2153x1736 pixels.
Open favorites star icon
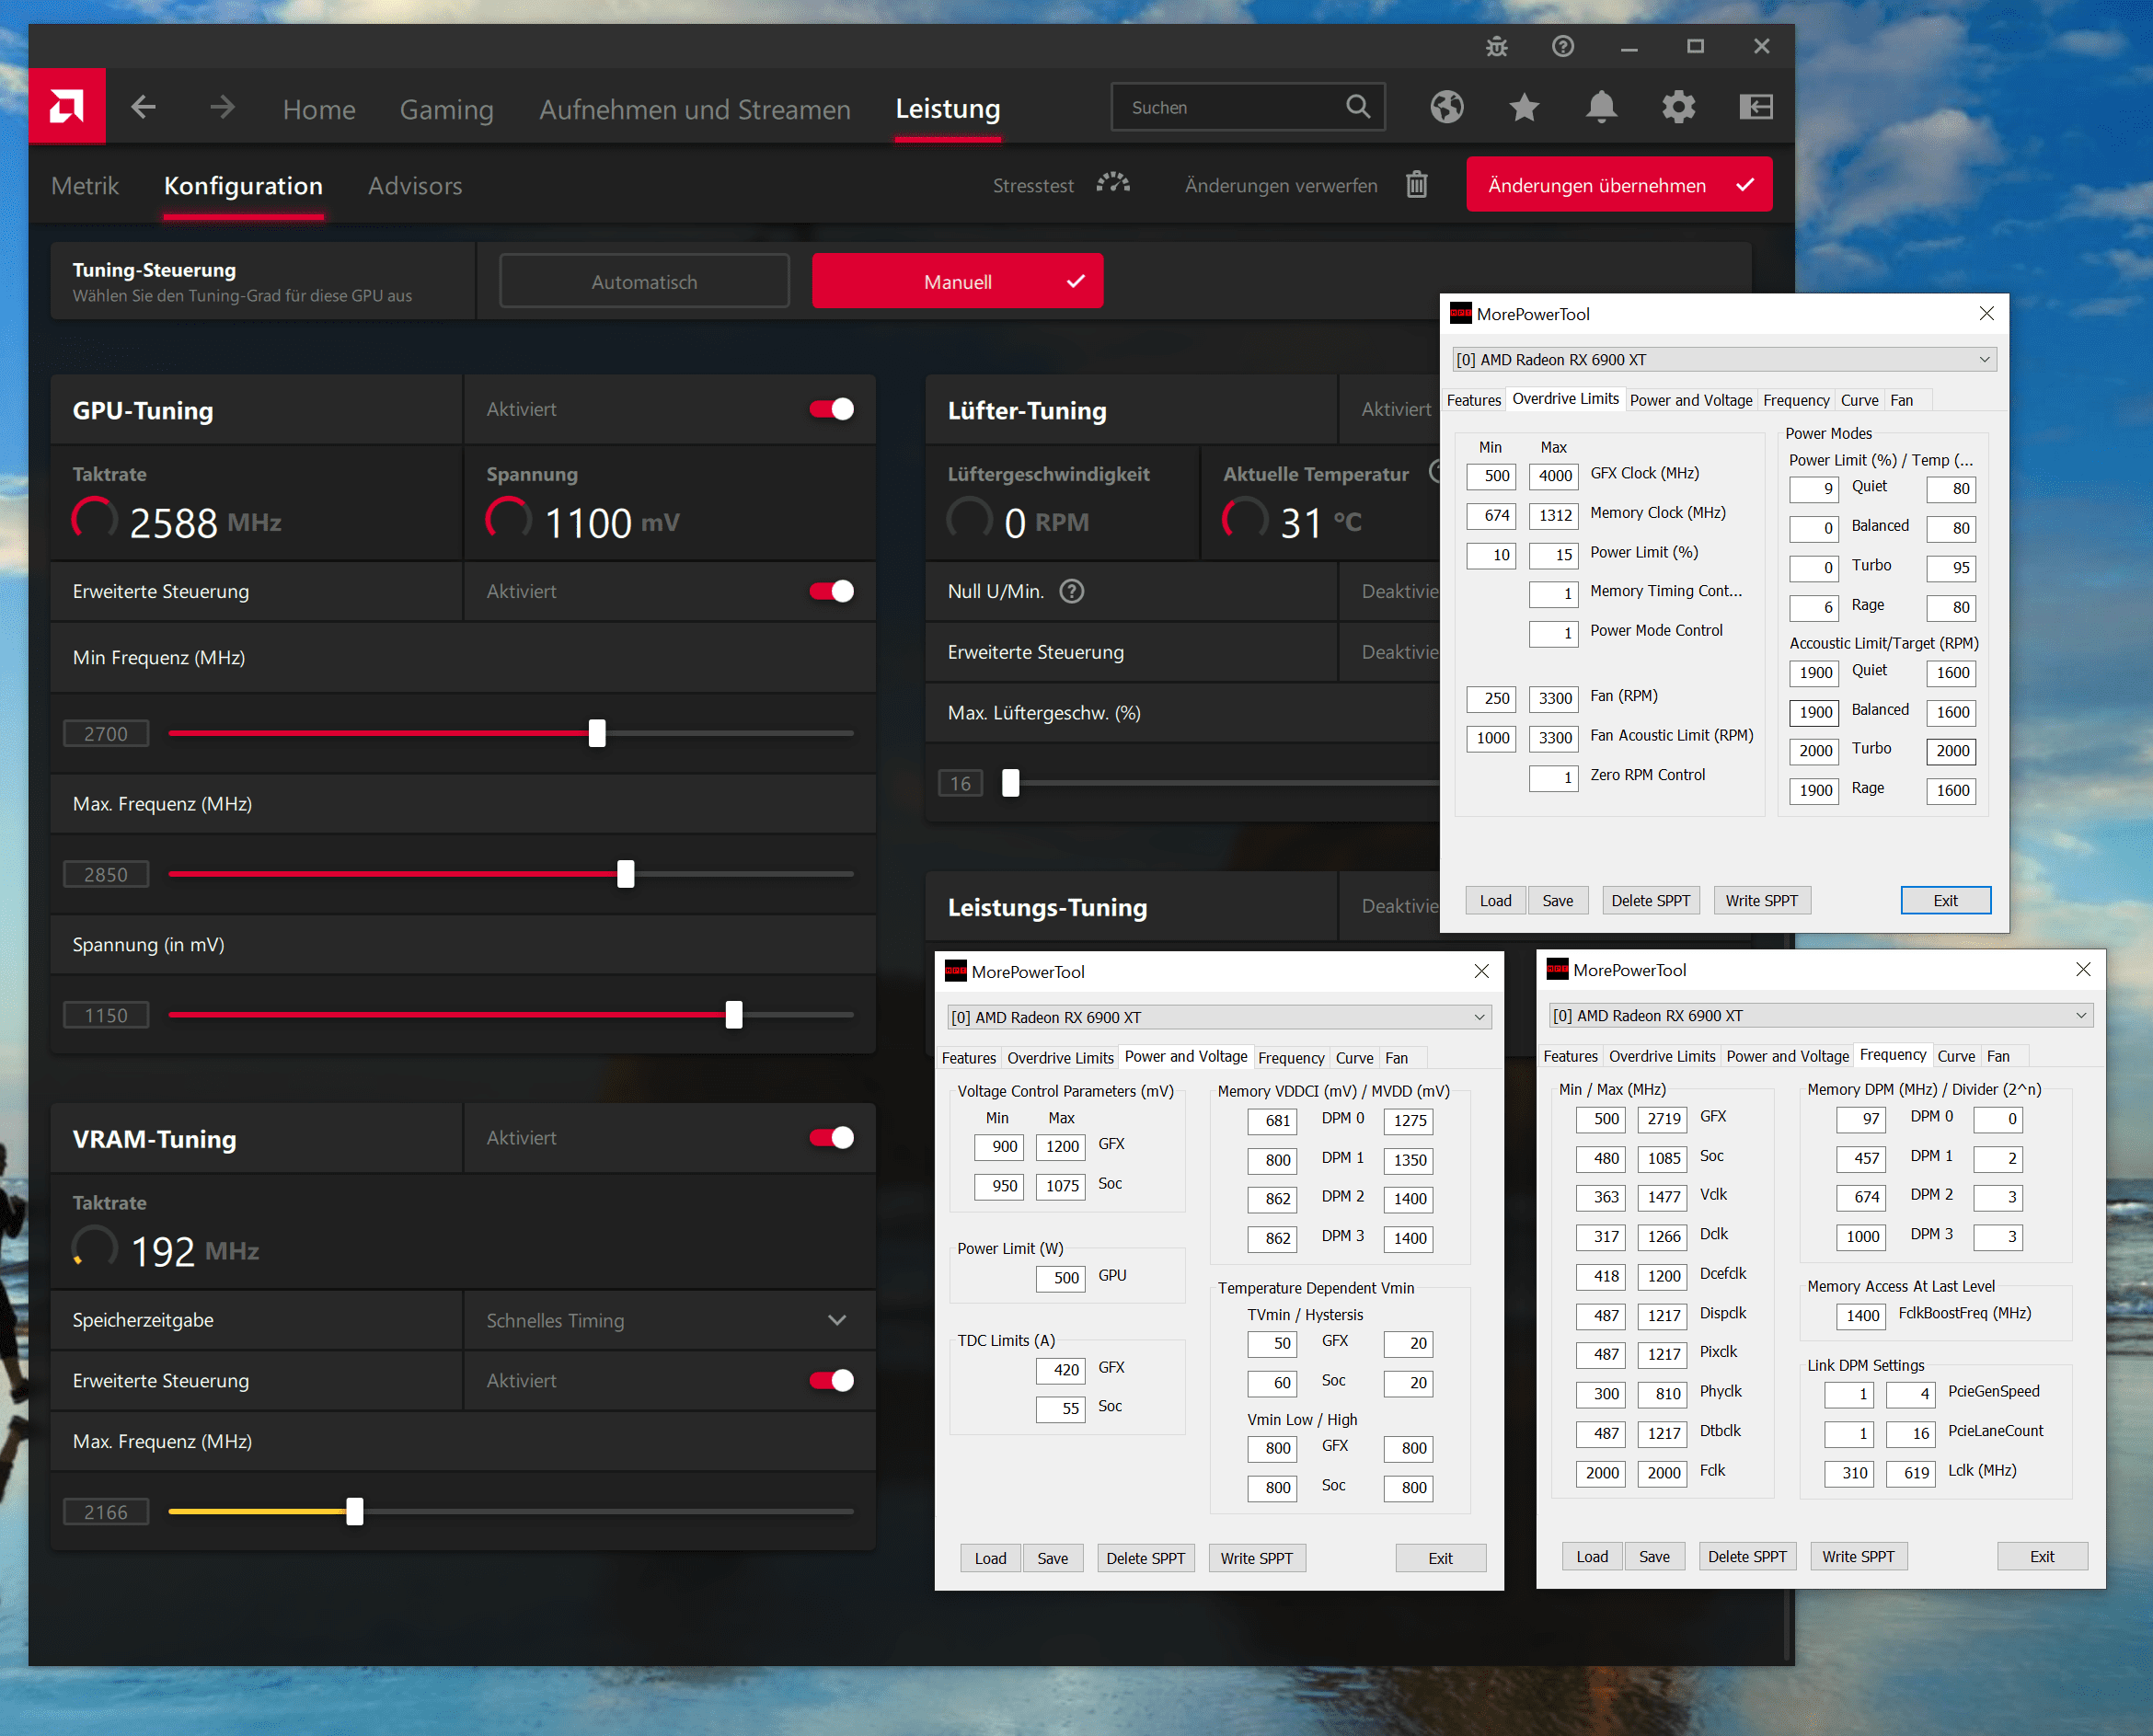pyautogui.click(x=1523, y=107)
